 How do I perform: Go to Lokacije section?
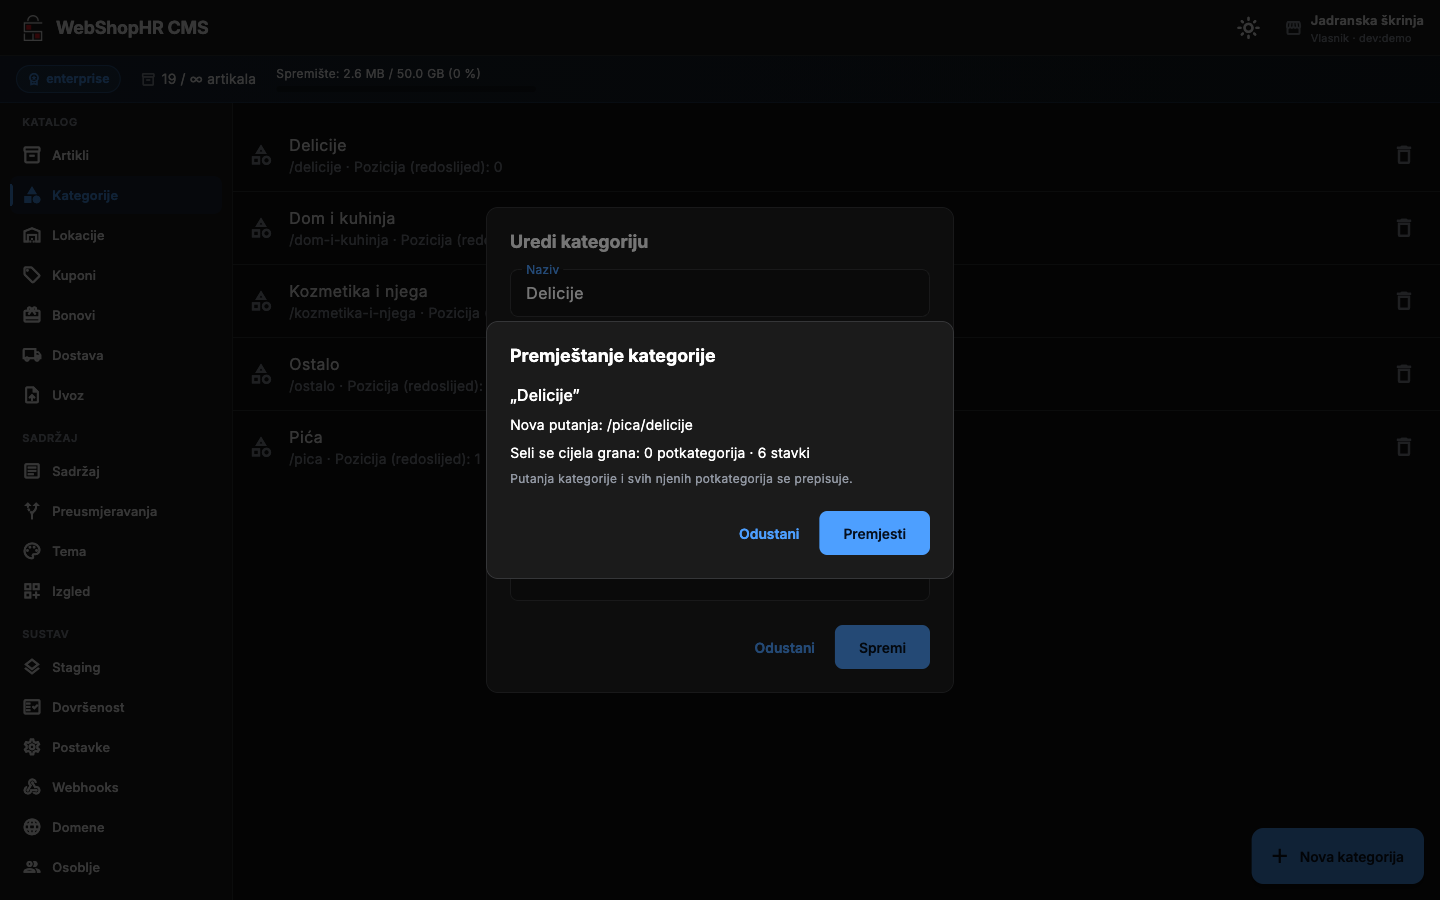pyautogui.click(x=116, y=235)
